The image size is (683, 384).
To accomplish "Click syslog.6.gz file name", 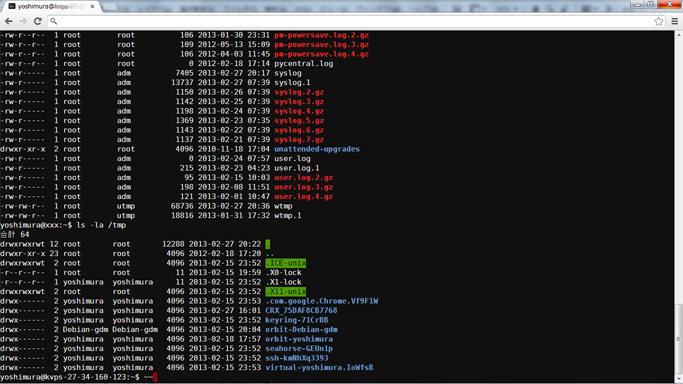I will pyautogui.click(x=299, y=130).
